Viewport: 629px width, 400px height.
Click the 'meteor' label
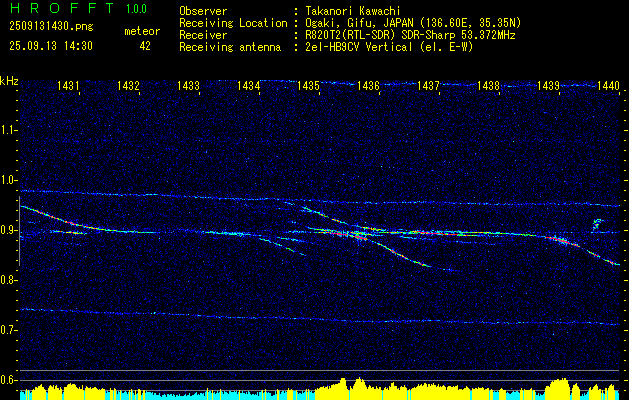pyautogui.click(x=142, y=31)
